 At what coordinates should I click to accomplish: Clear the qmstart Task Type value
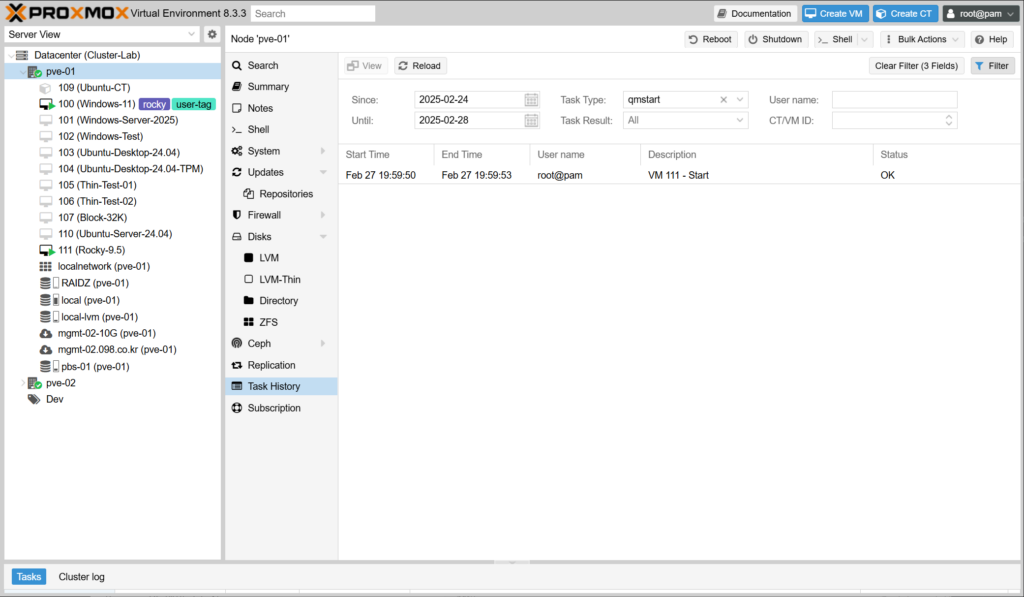pos(724,100)
